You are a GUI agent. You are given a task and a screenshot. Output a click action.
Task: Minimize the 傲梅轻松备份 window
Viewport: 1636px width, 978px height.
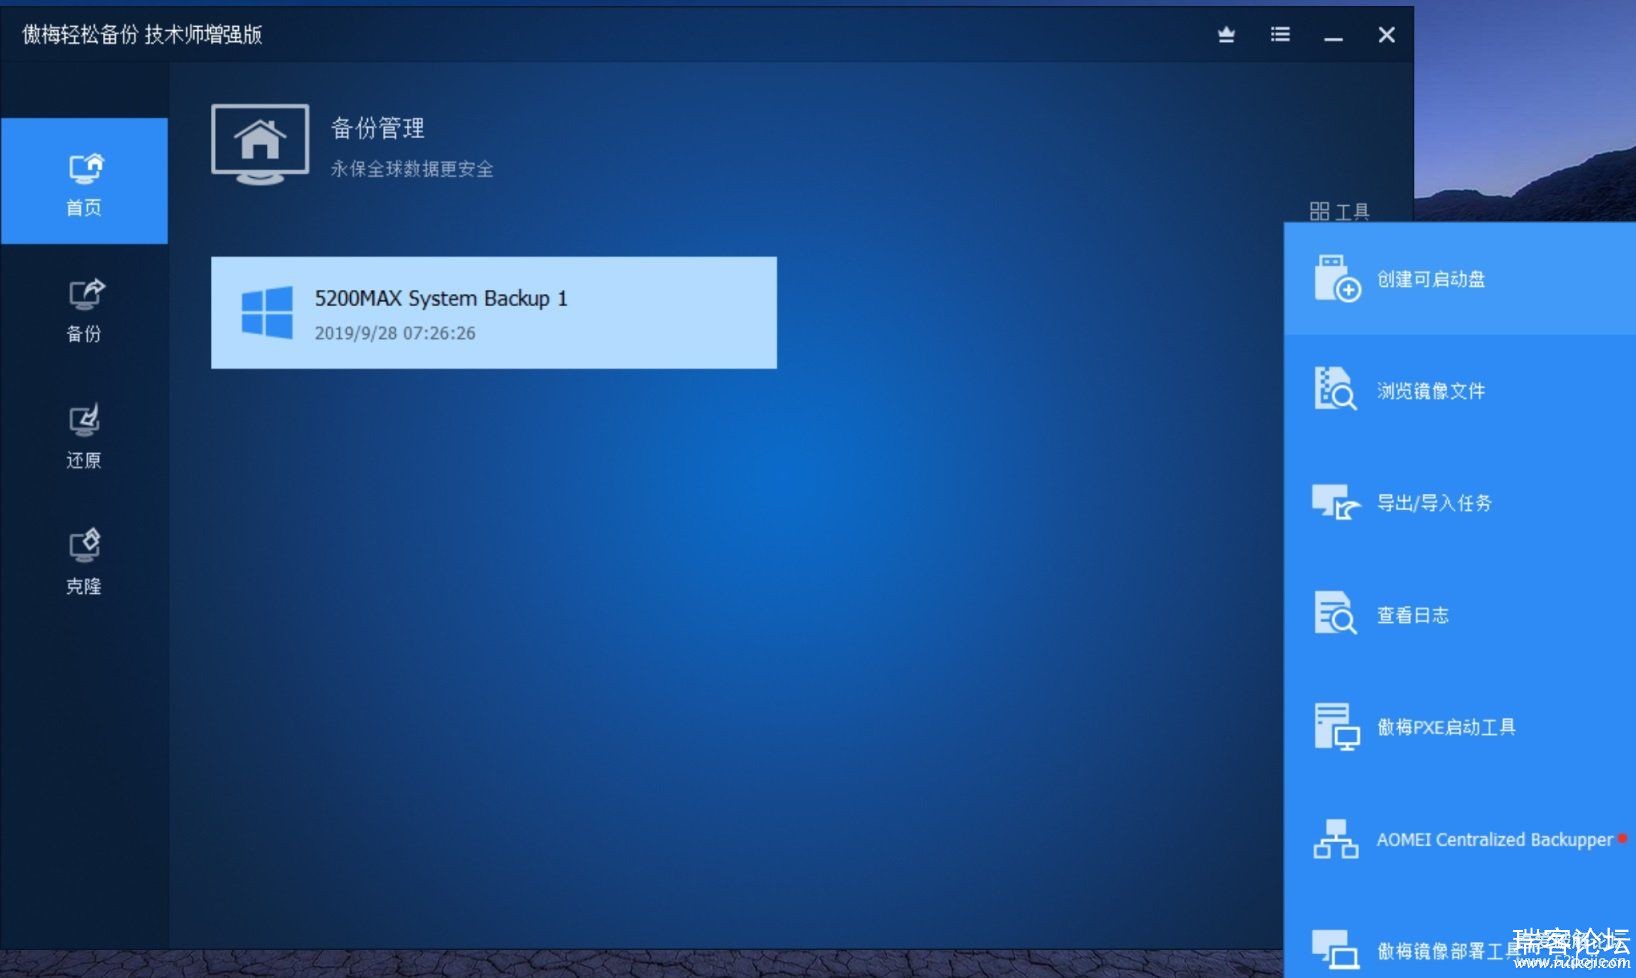tap(1333, 37)
